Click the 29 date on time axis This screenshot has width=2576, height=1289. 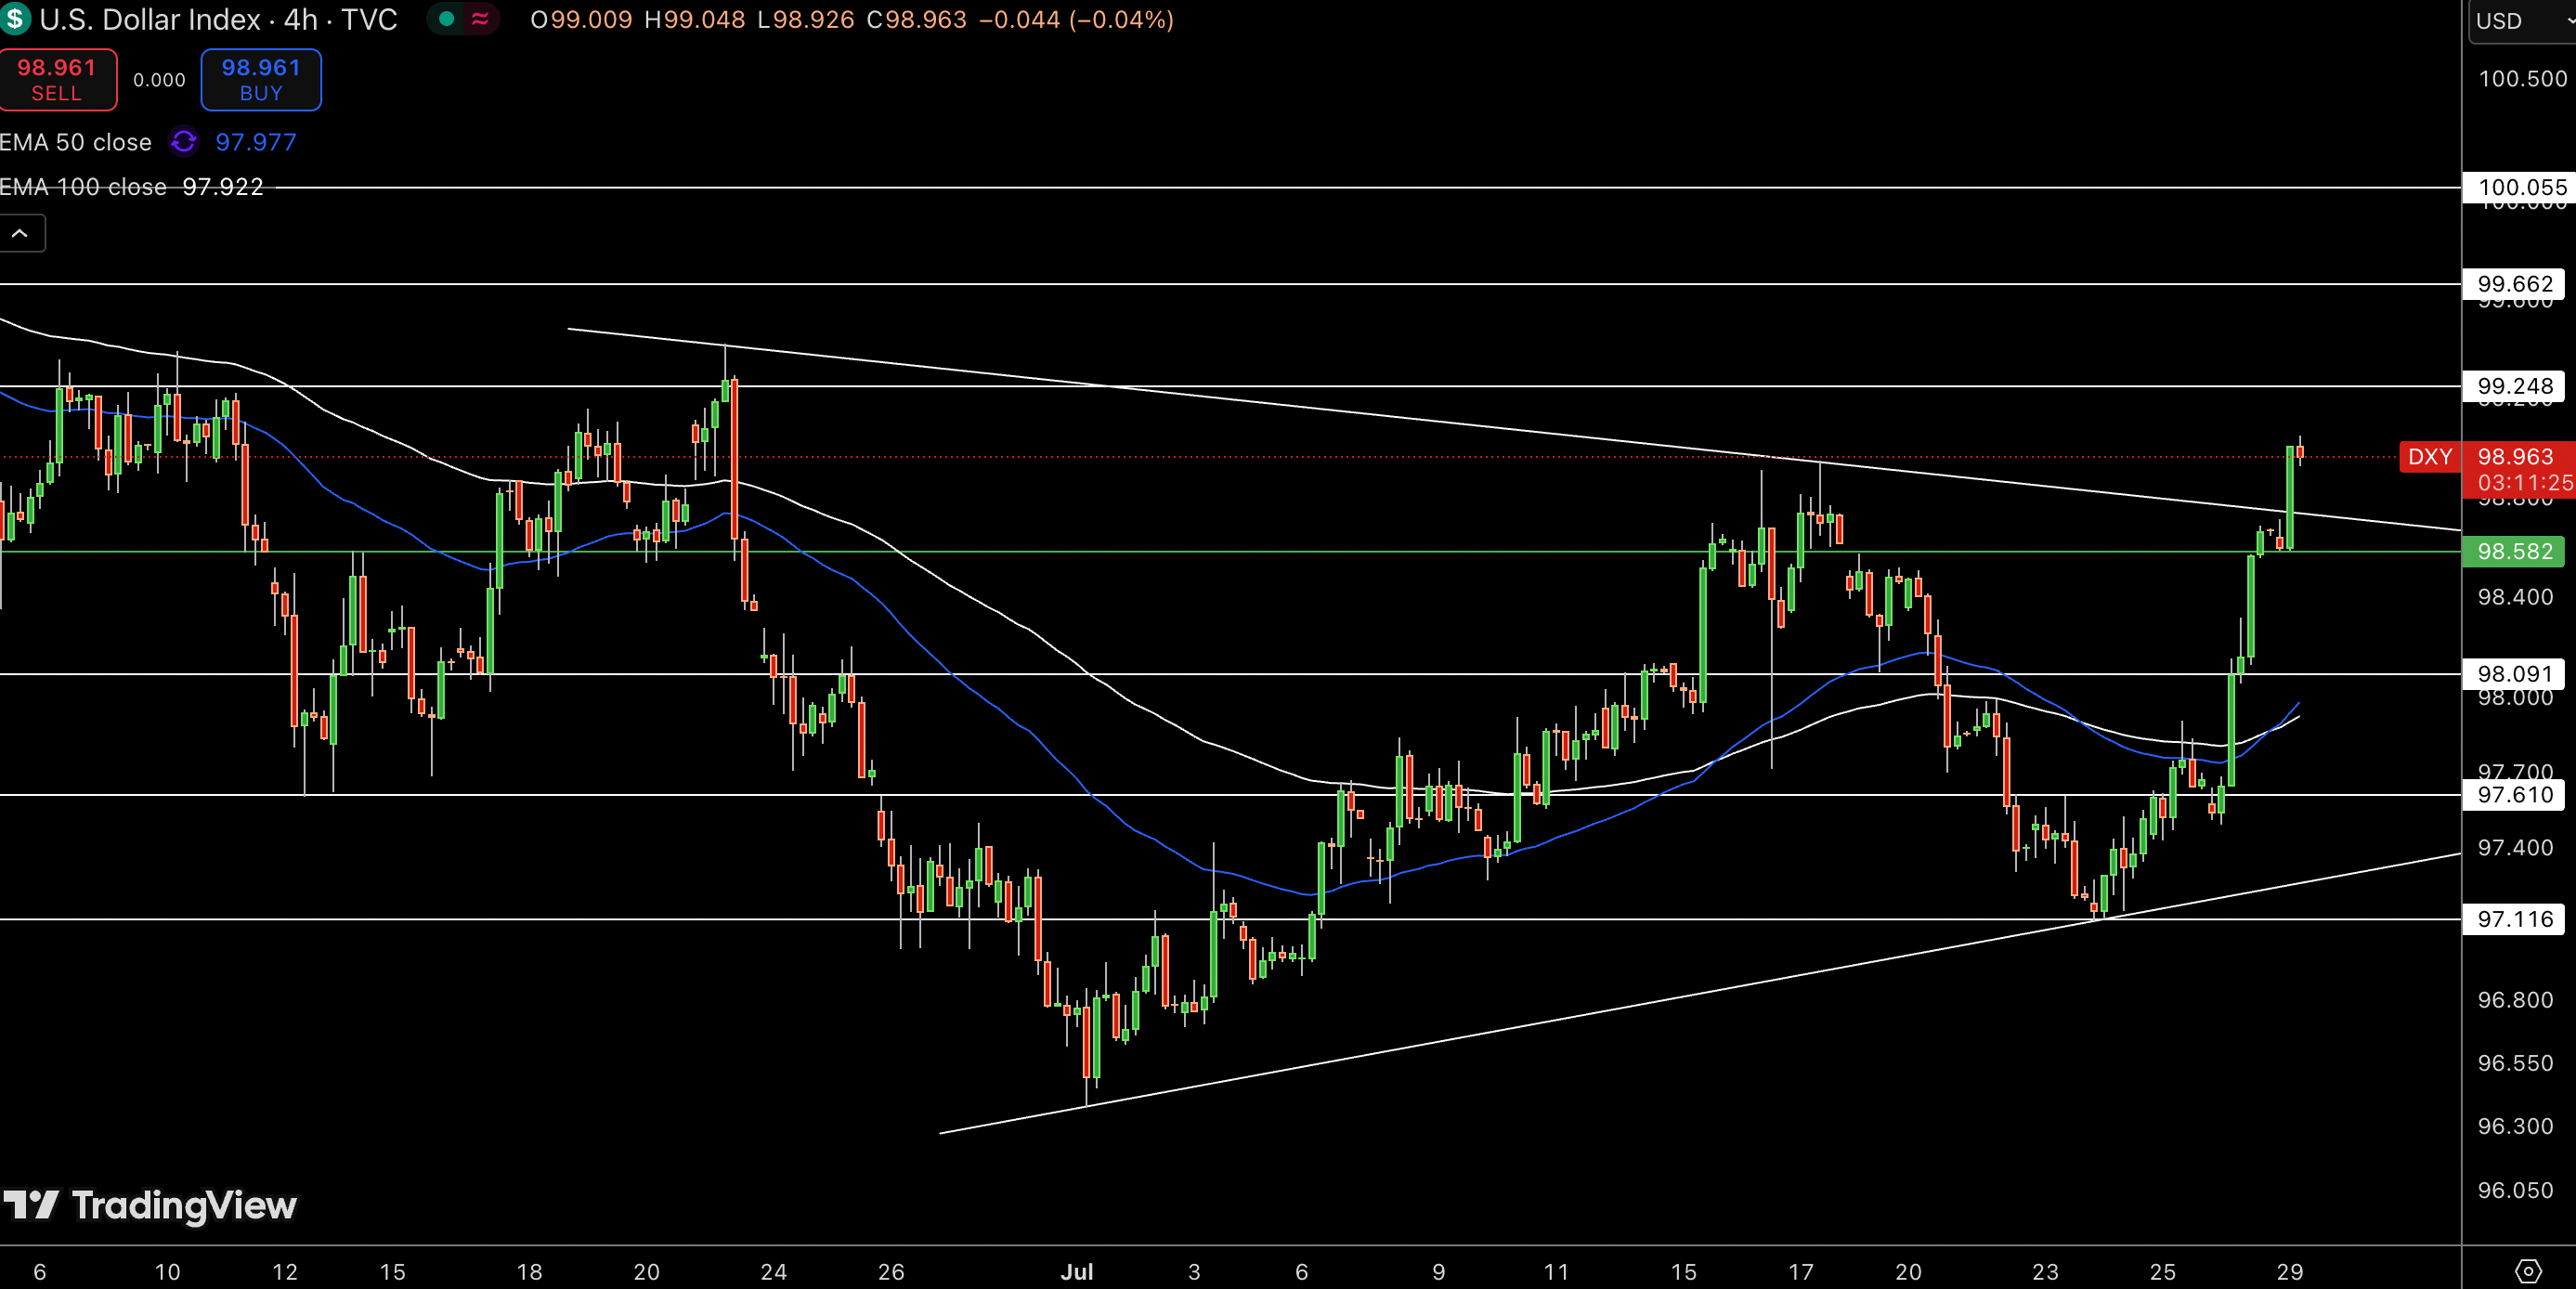(x=2290, y=1272)
